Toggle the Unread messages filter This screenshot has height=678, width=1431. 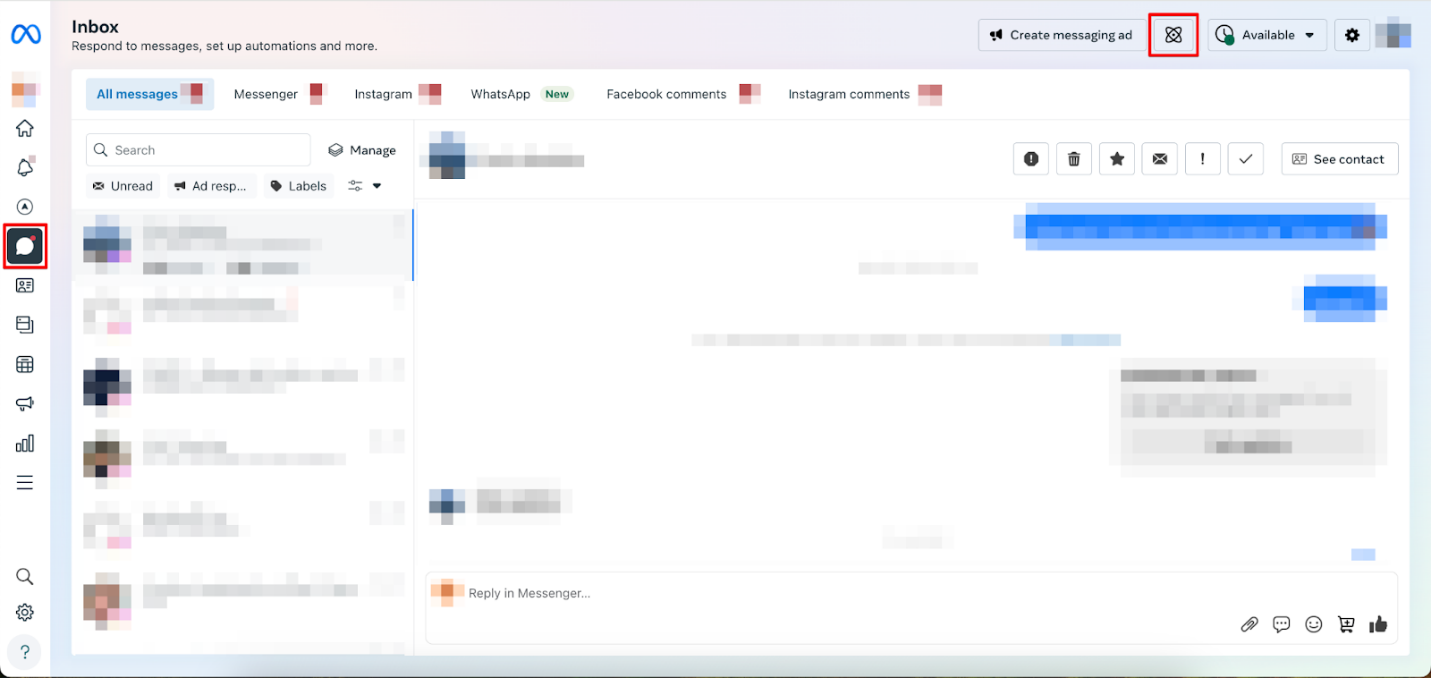point(123,186)
